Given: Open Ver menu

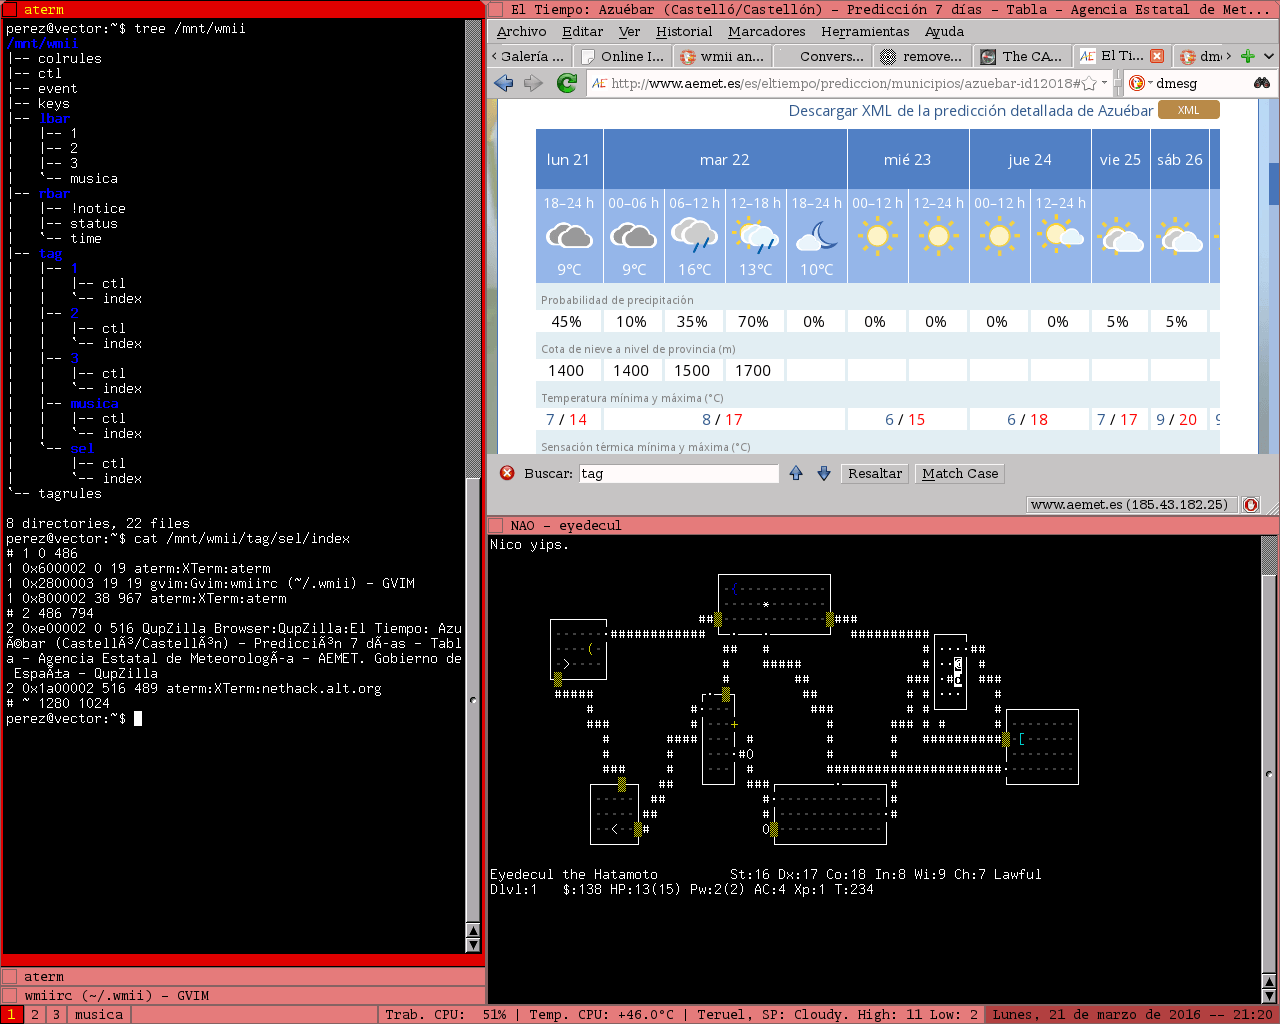Looking at the screenshot, I should pos(629,31).
